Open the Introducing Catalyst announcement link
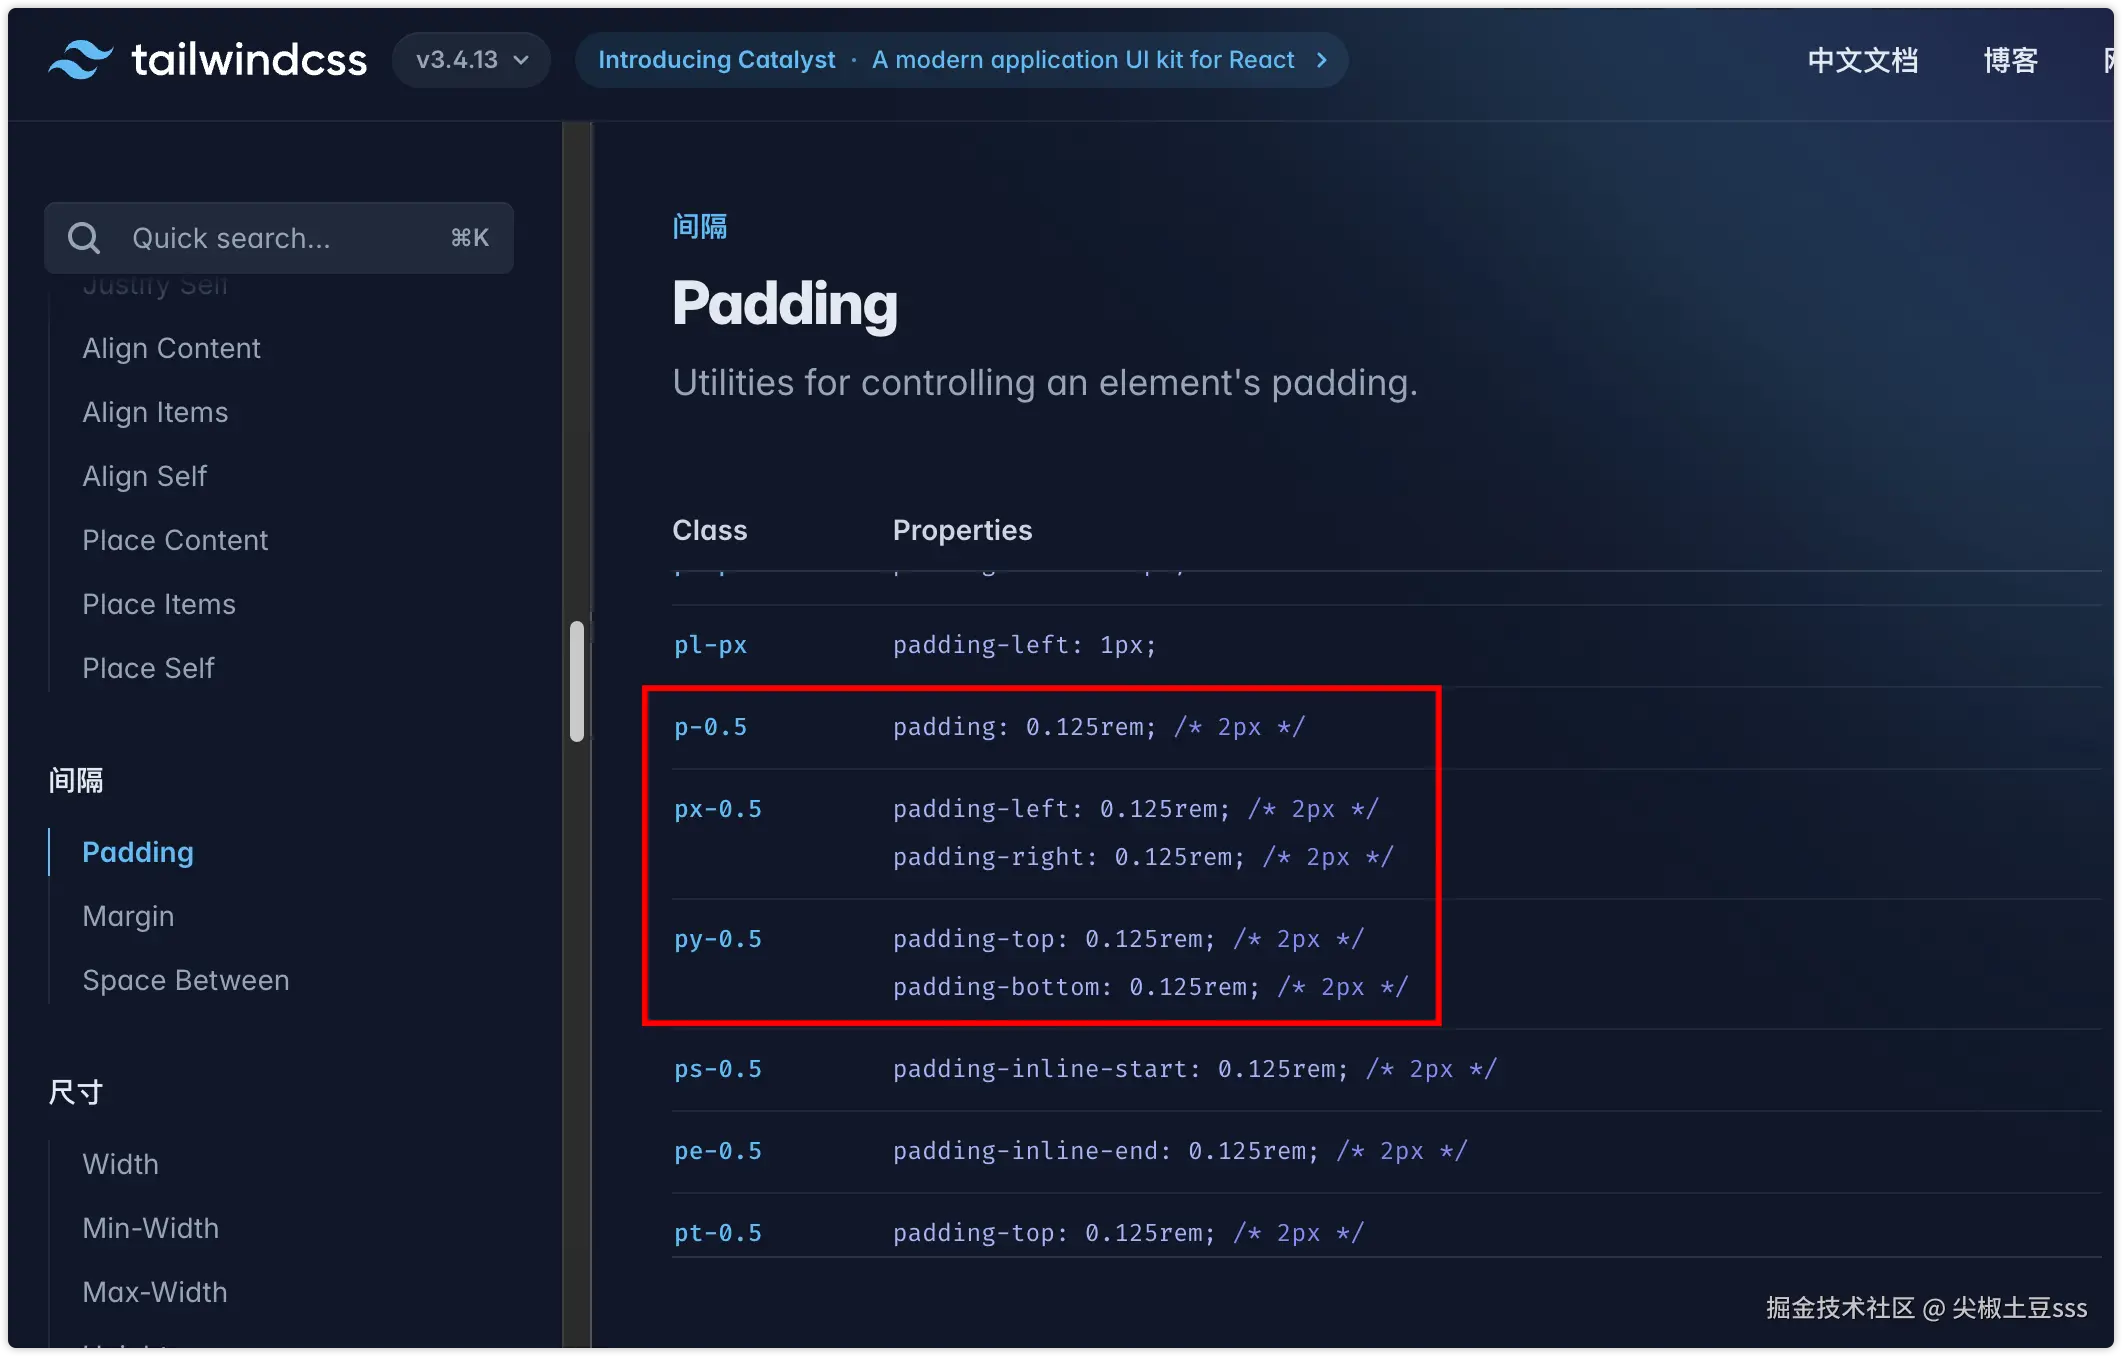 pos(716,60)
